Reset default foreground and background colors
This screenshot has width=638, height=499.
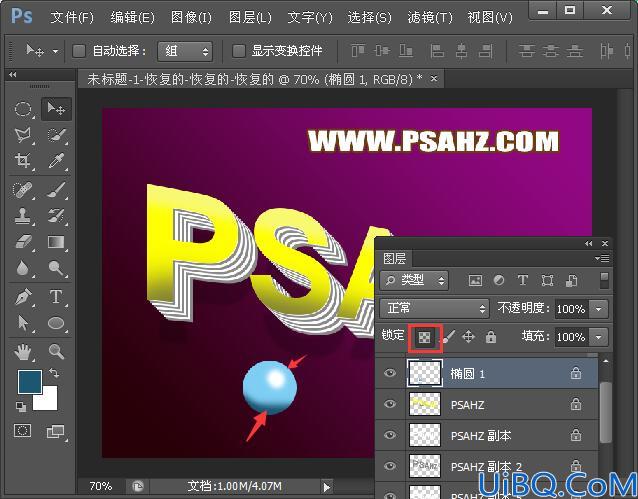(20, 406)
